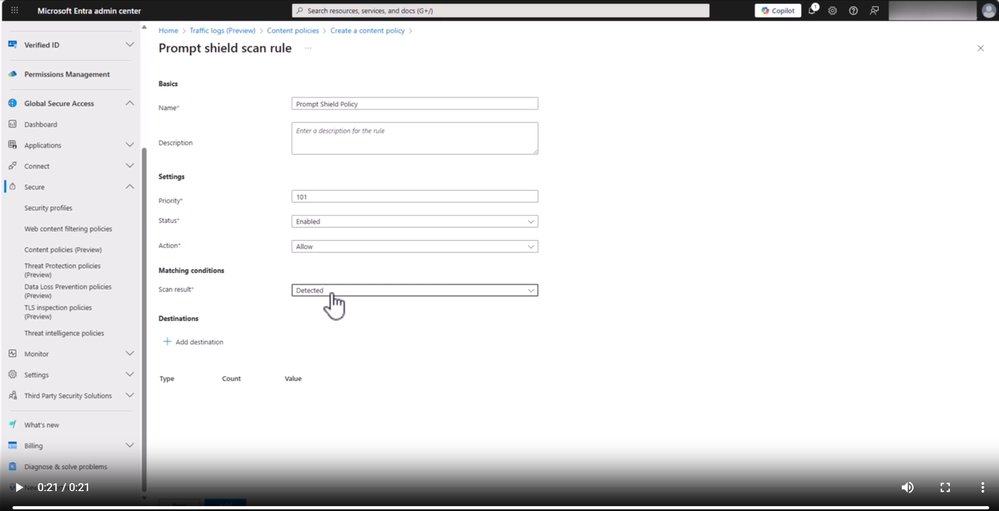
Task: Open the more options ellipsis by title
Action: click(308, 48)
